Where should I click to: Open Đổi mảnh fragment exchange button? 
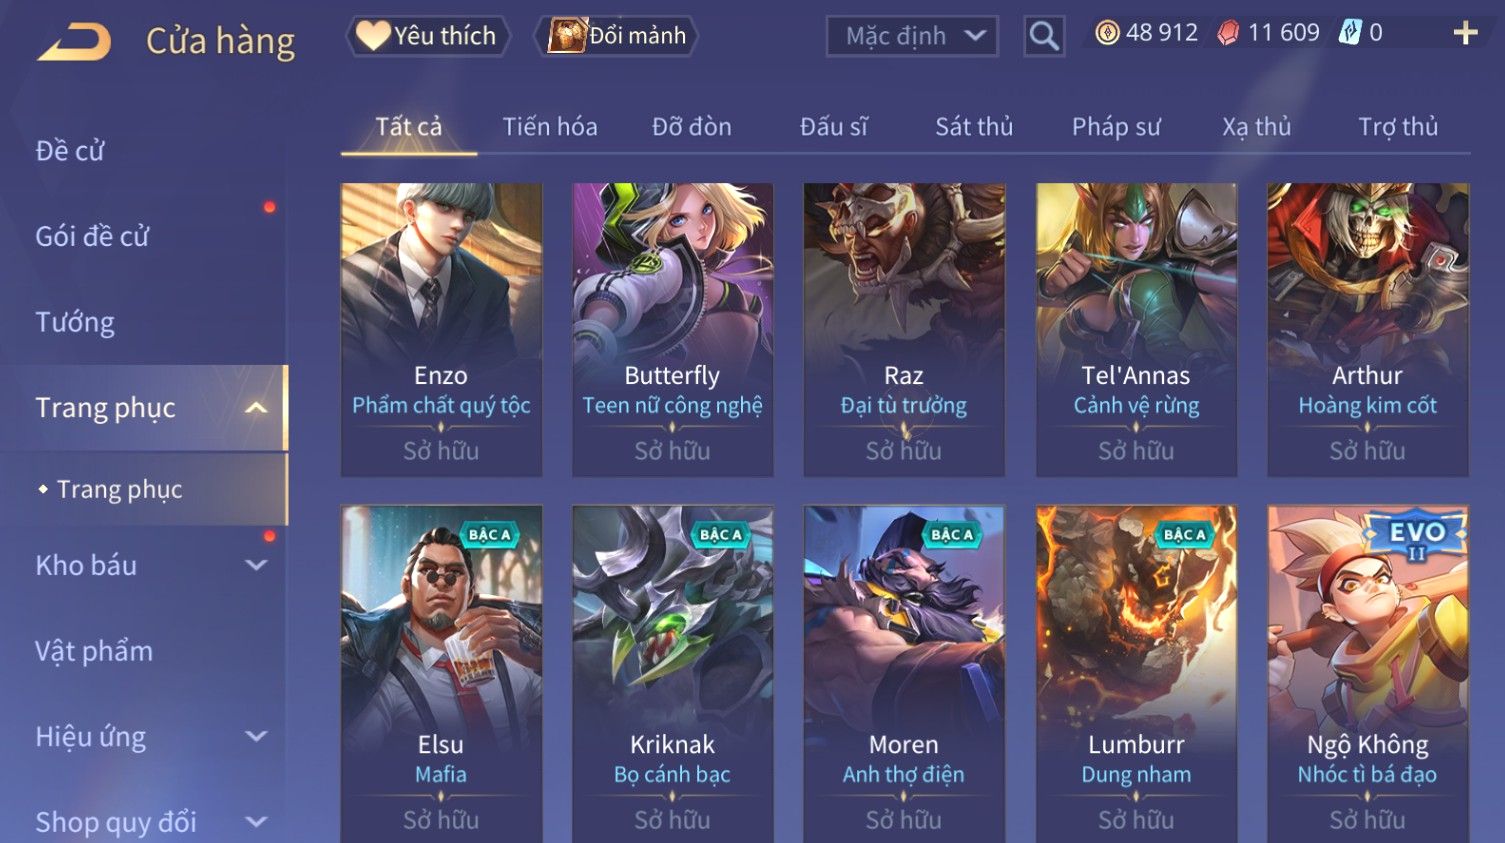[617, 36]
